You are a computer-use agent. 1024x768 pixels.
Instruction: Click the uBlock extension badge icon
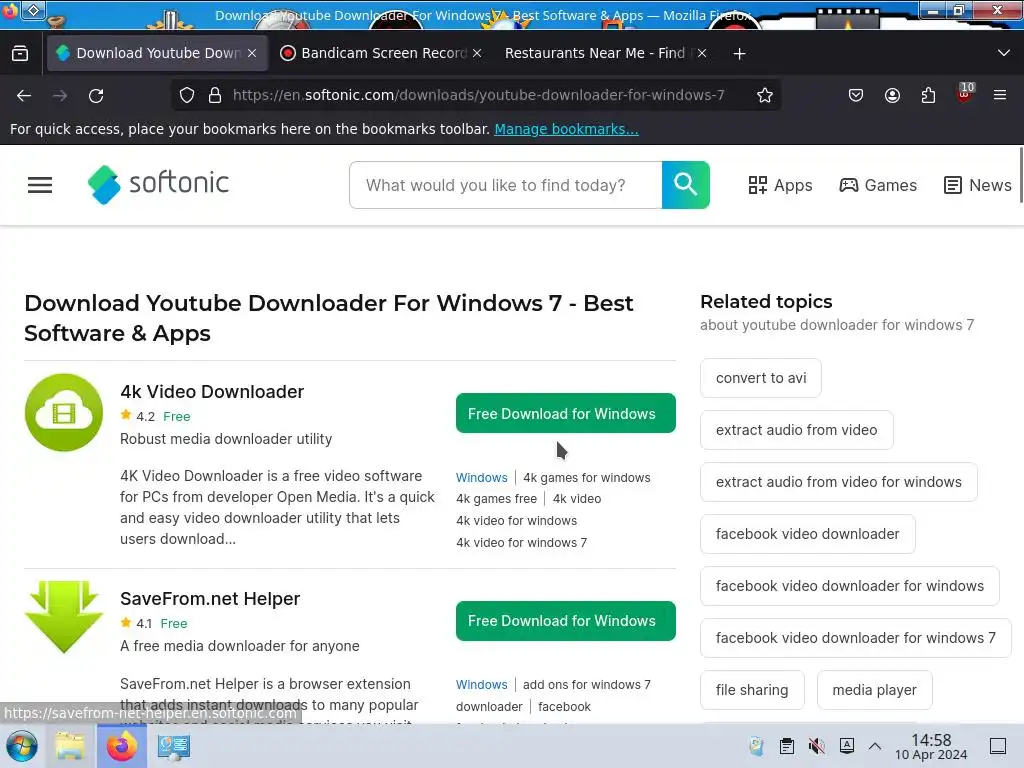point(964,94)
